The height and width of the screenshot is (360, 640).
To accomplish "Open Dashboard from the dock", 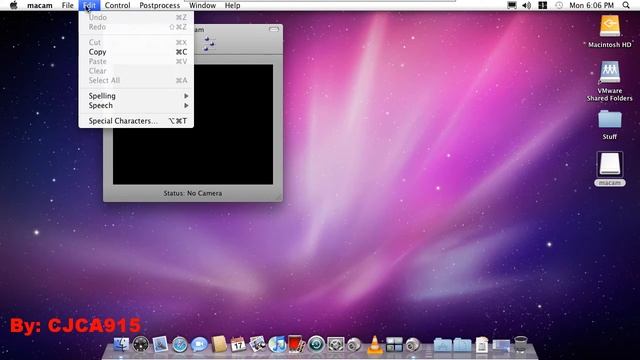I will click(141, 344).
